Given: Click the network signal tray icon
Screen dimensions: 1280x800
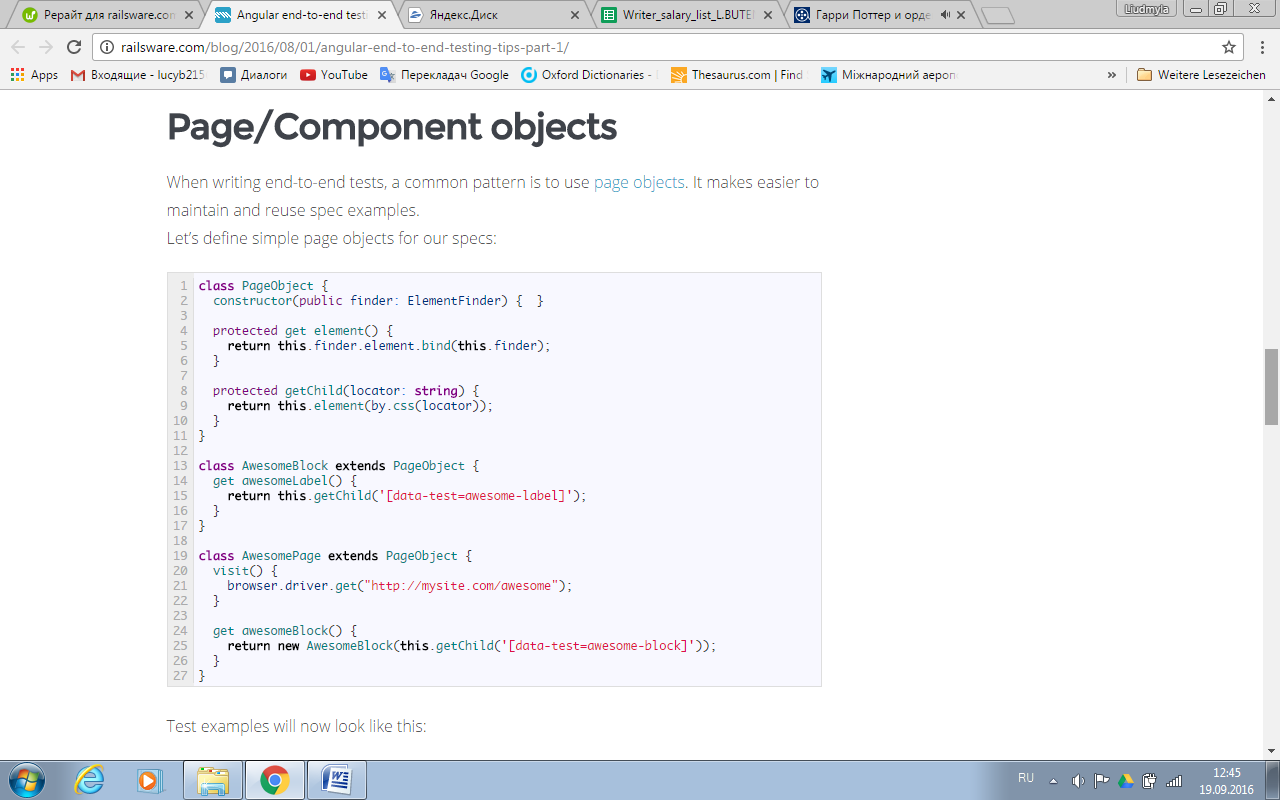Looking at the screenshot, I should (x=1174, y=780).
